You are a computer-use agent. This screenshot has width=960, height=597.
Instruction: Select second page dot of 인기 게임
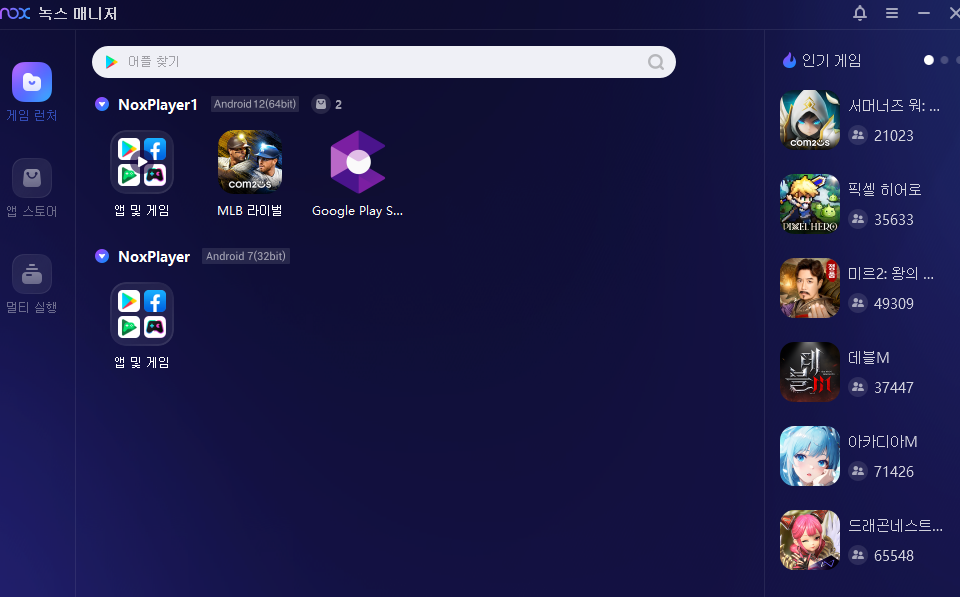(x=944, y=60)
